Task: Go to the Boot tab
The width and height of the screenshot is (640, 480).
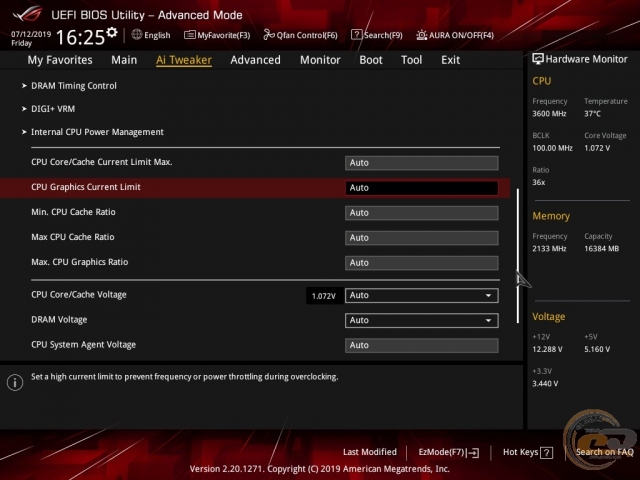Action: click(371, 60)
